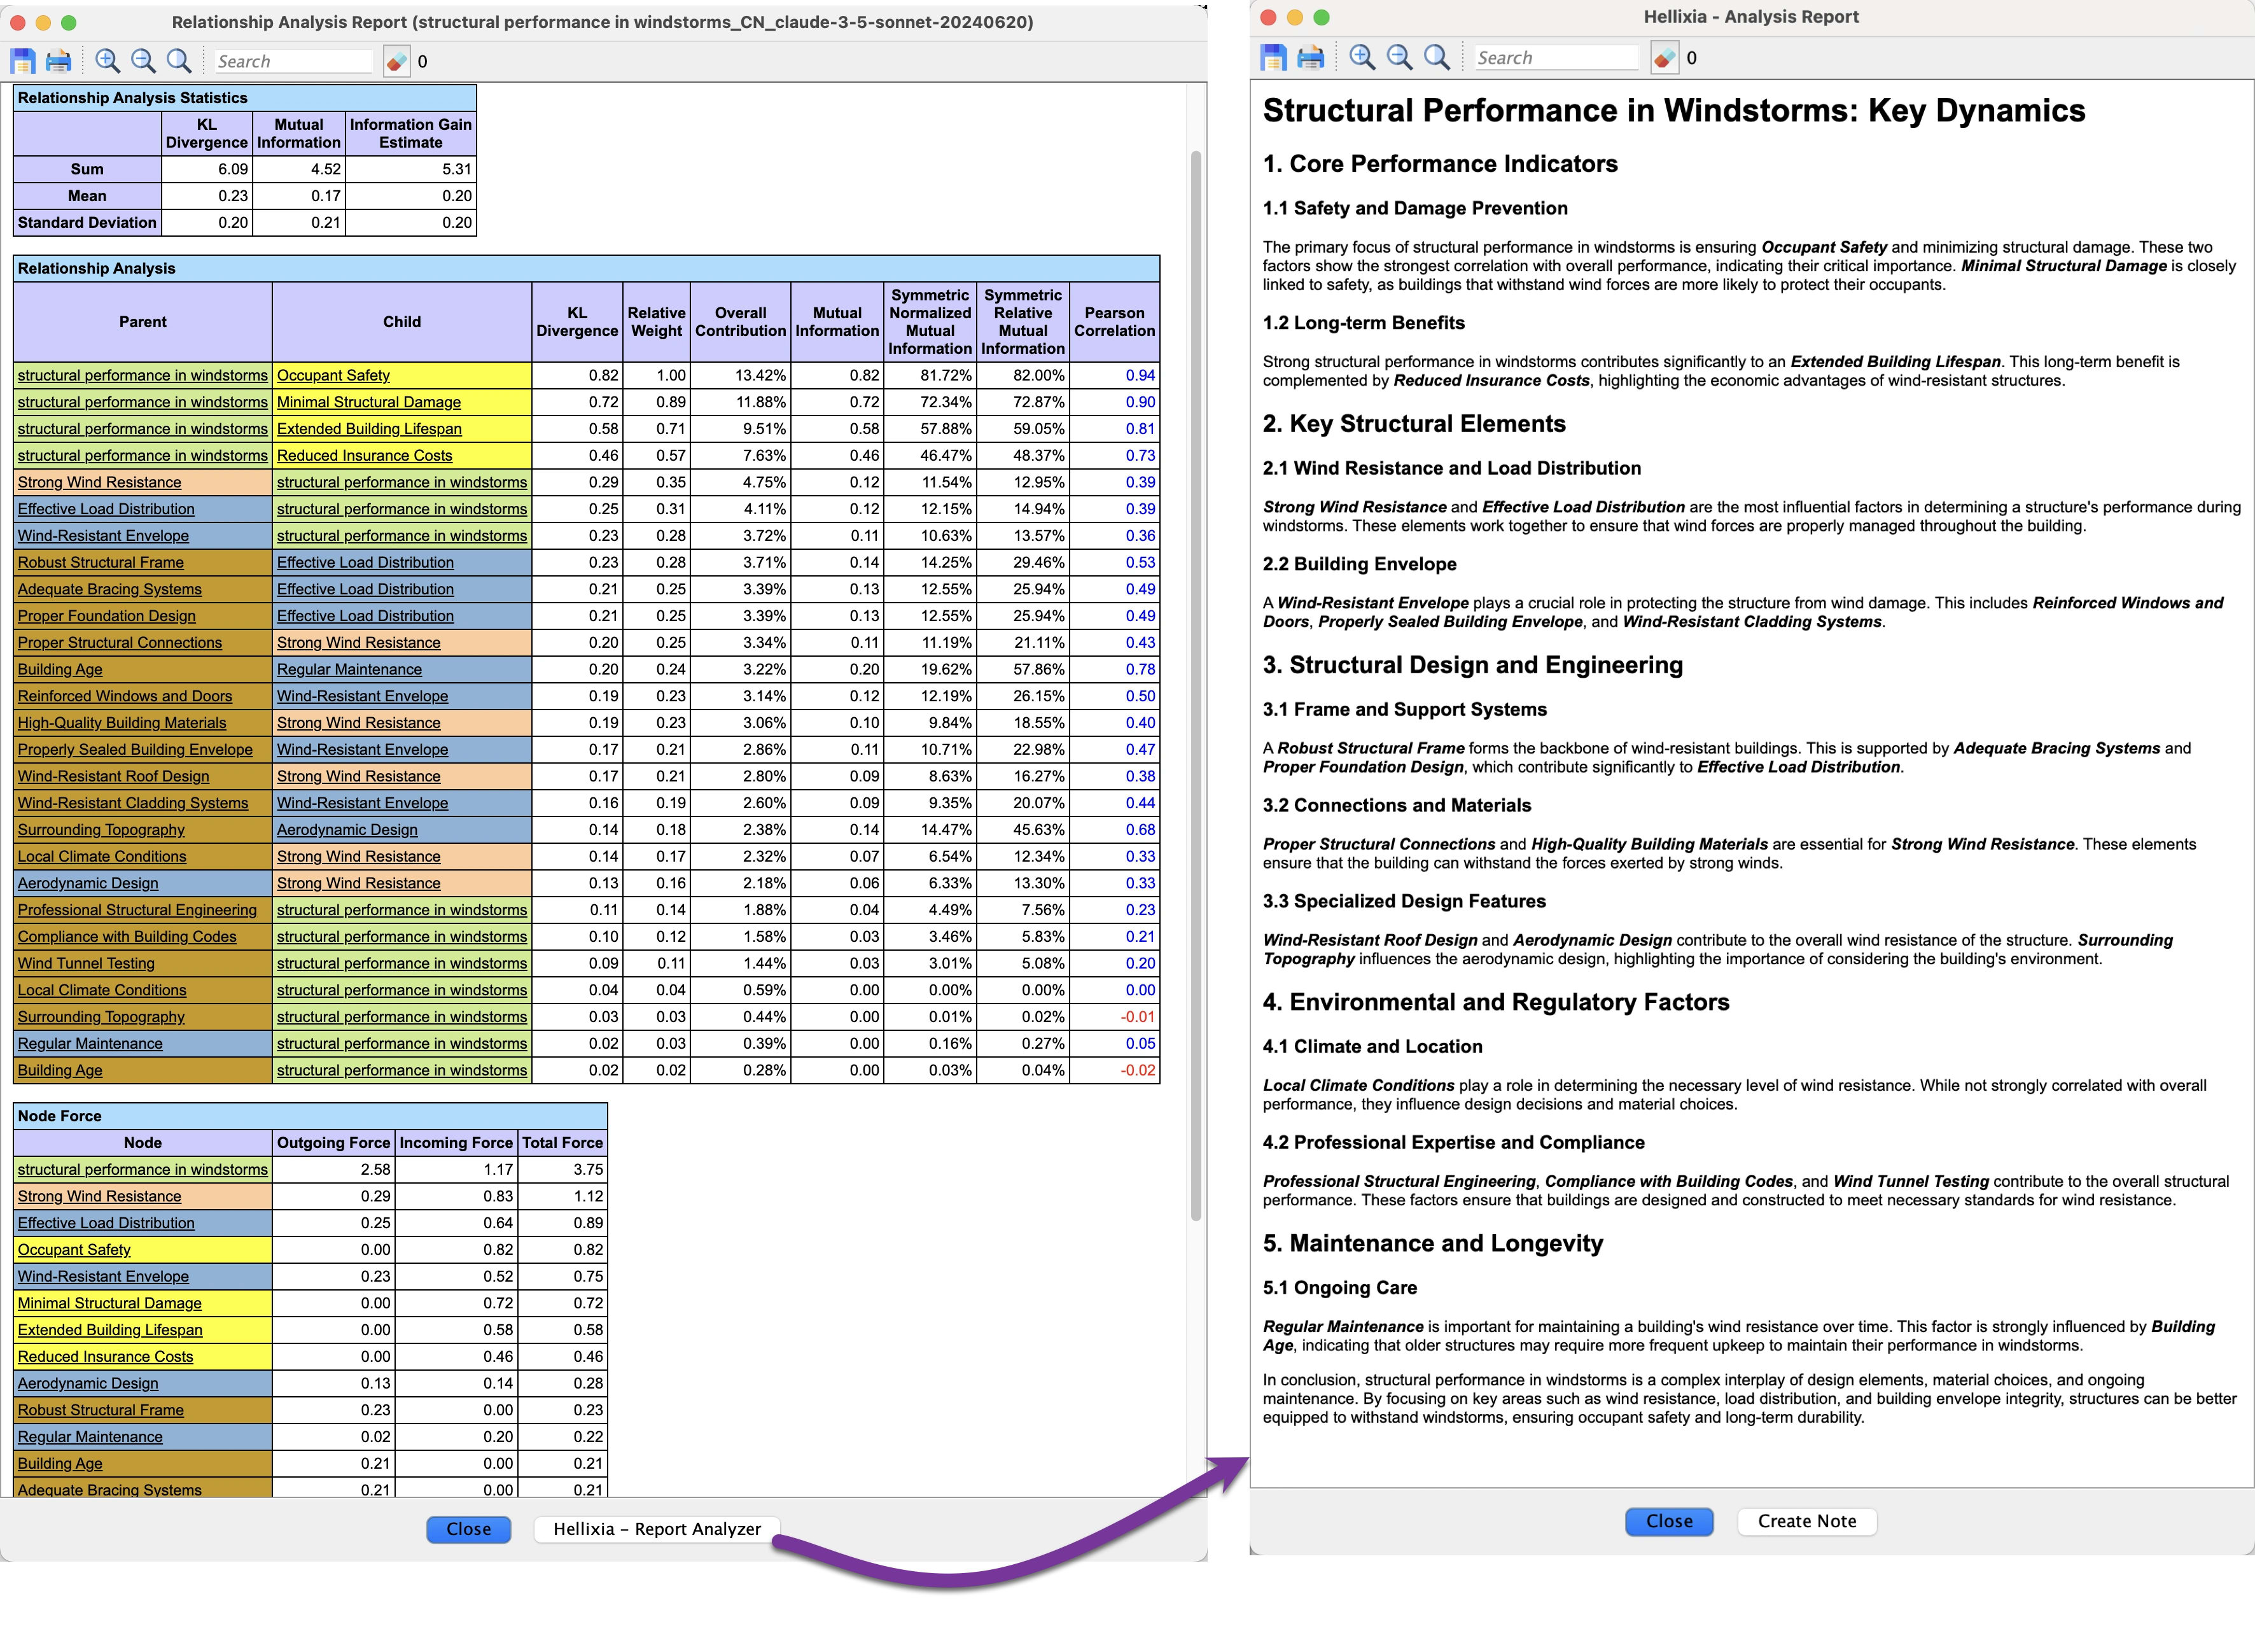This screenshot has height=1652, width=2255.
Task: Open Hellixia – Report Analyzer
Action: coord(656,1529)
